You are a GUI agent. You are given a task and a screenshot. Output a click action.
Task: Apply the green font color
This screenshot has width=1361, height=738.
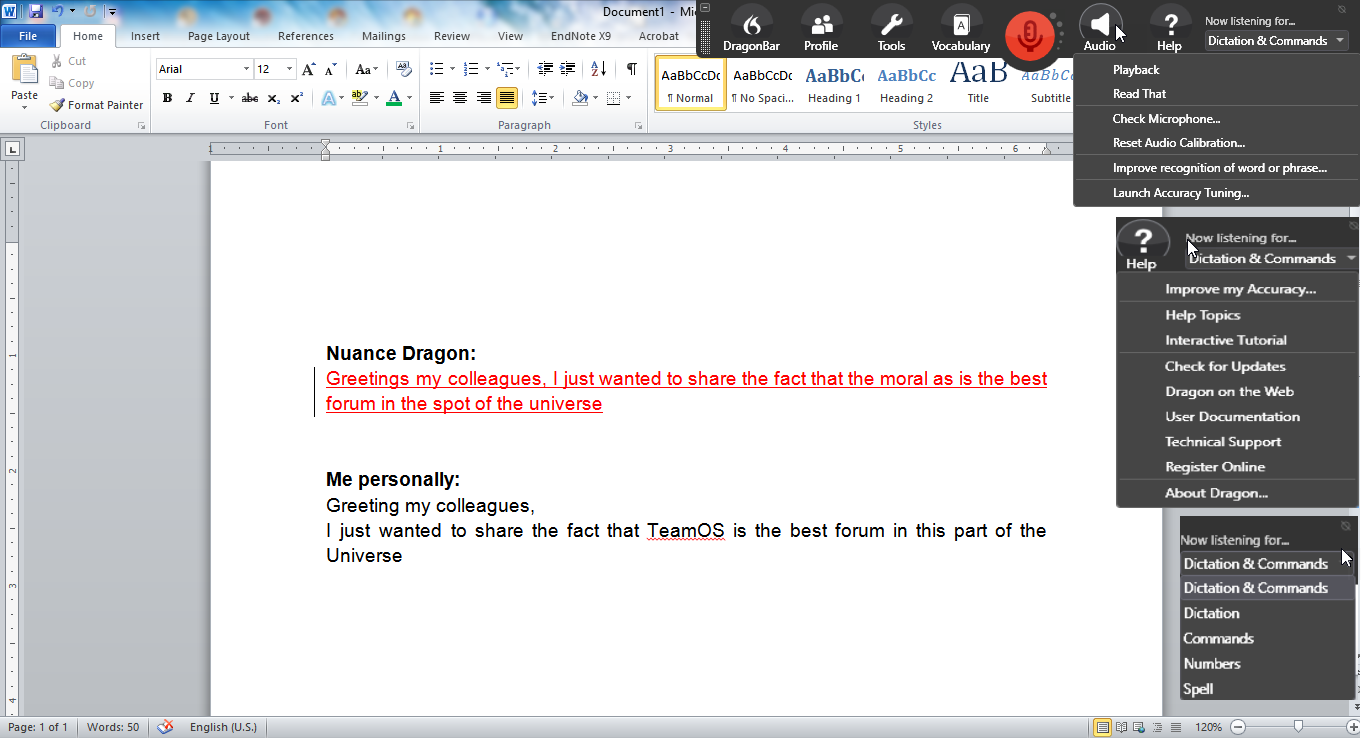click(x=393, y=98)
